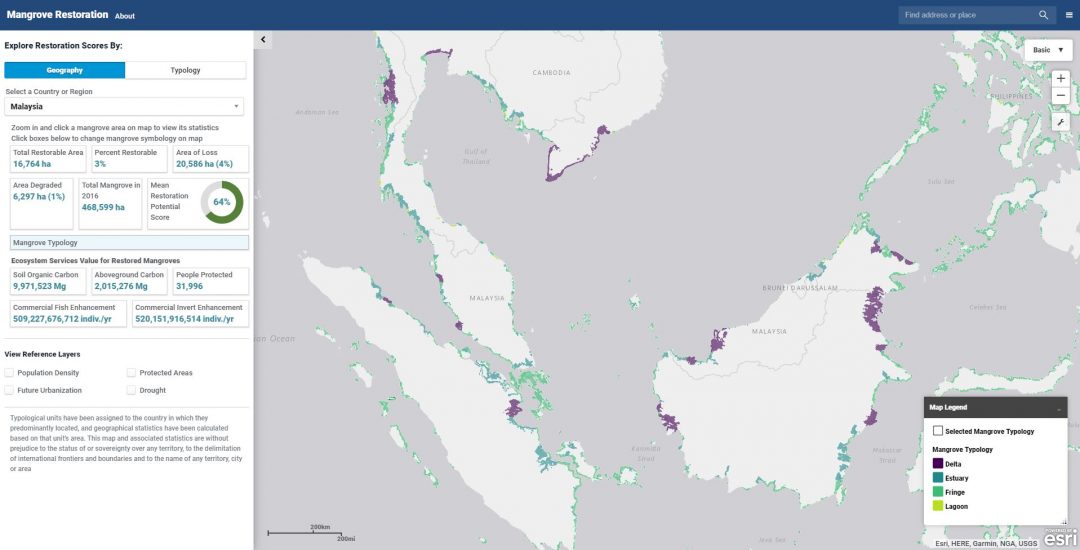Open the hamburger menu in header

tap(1069, 15)
